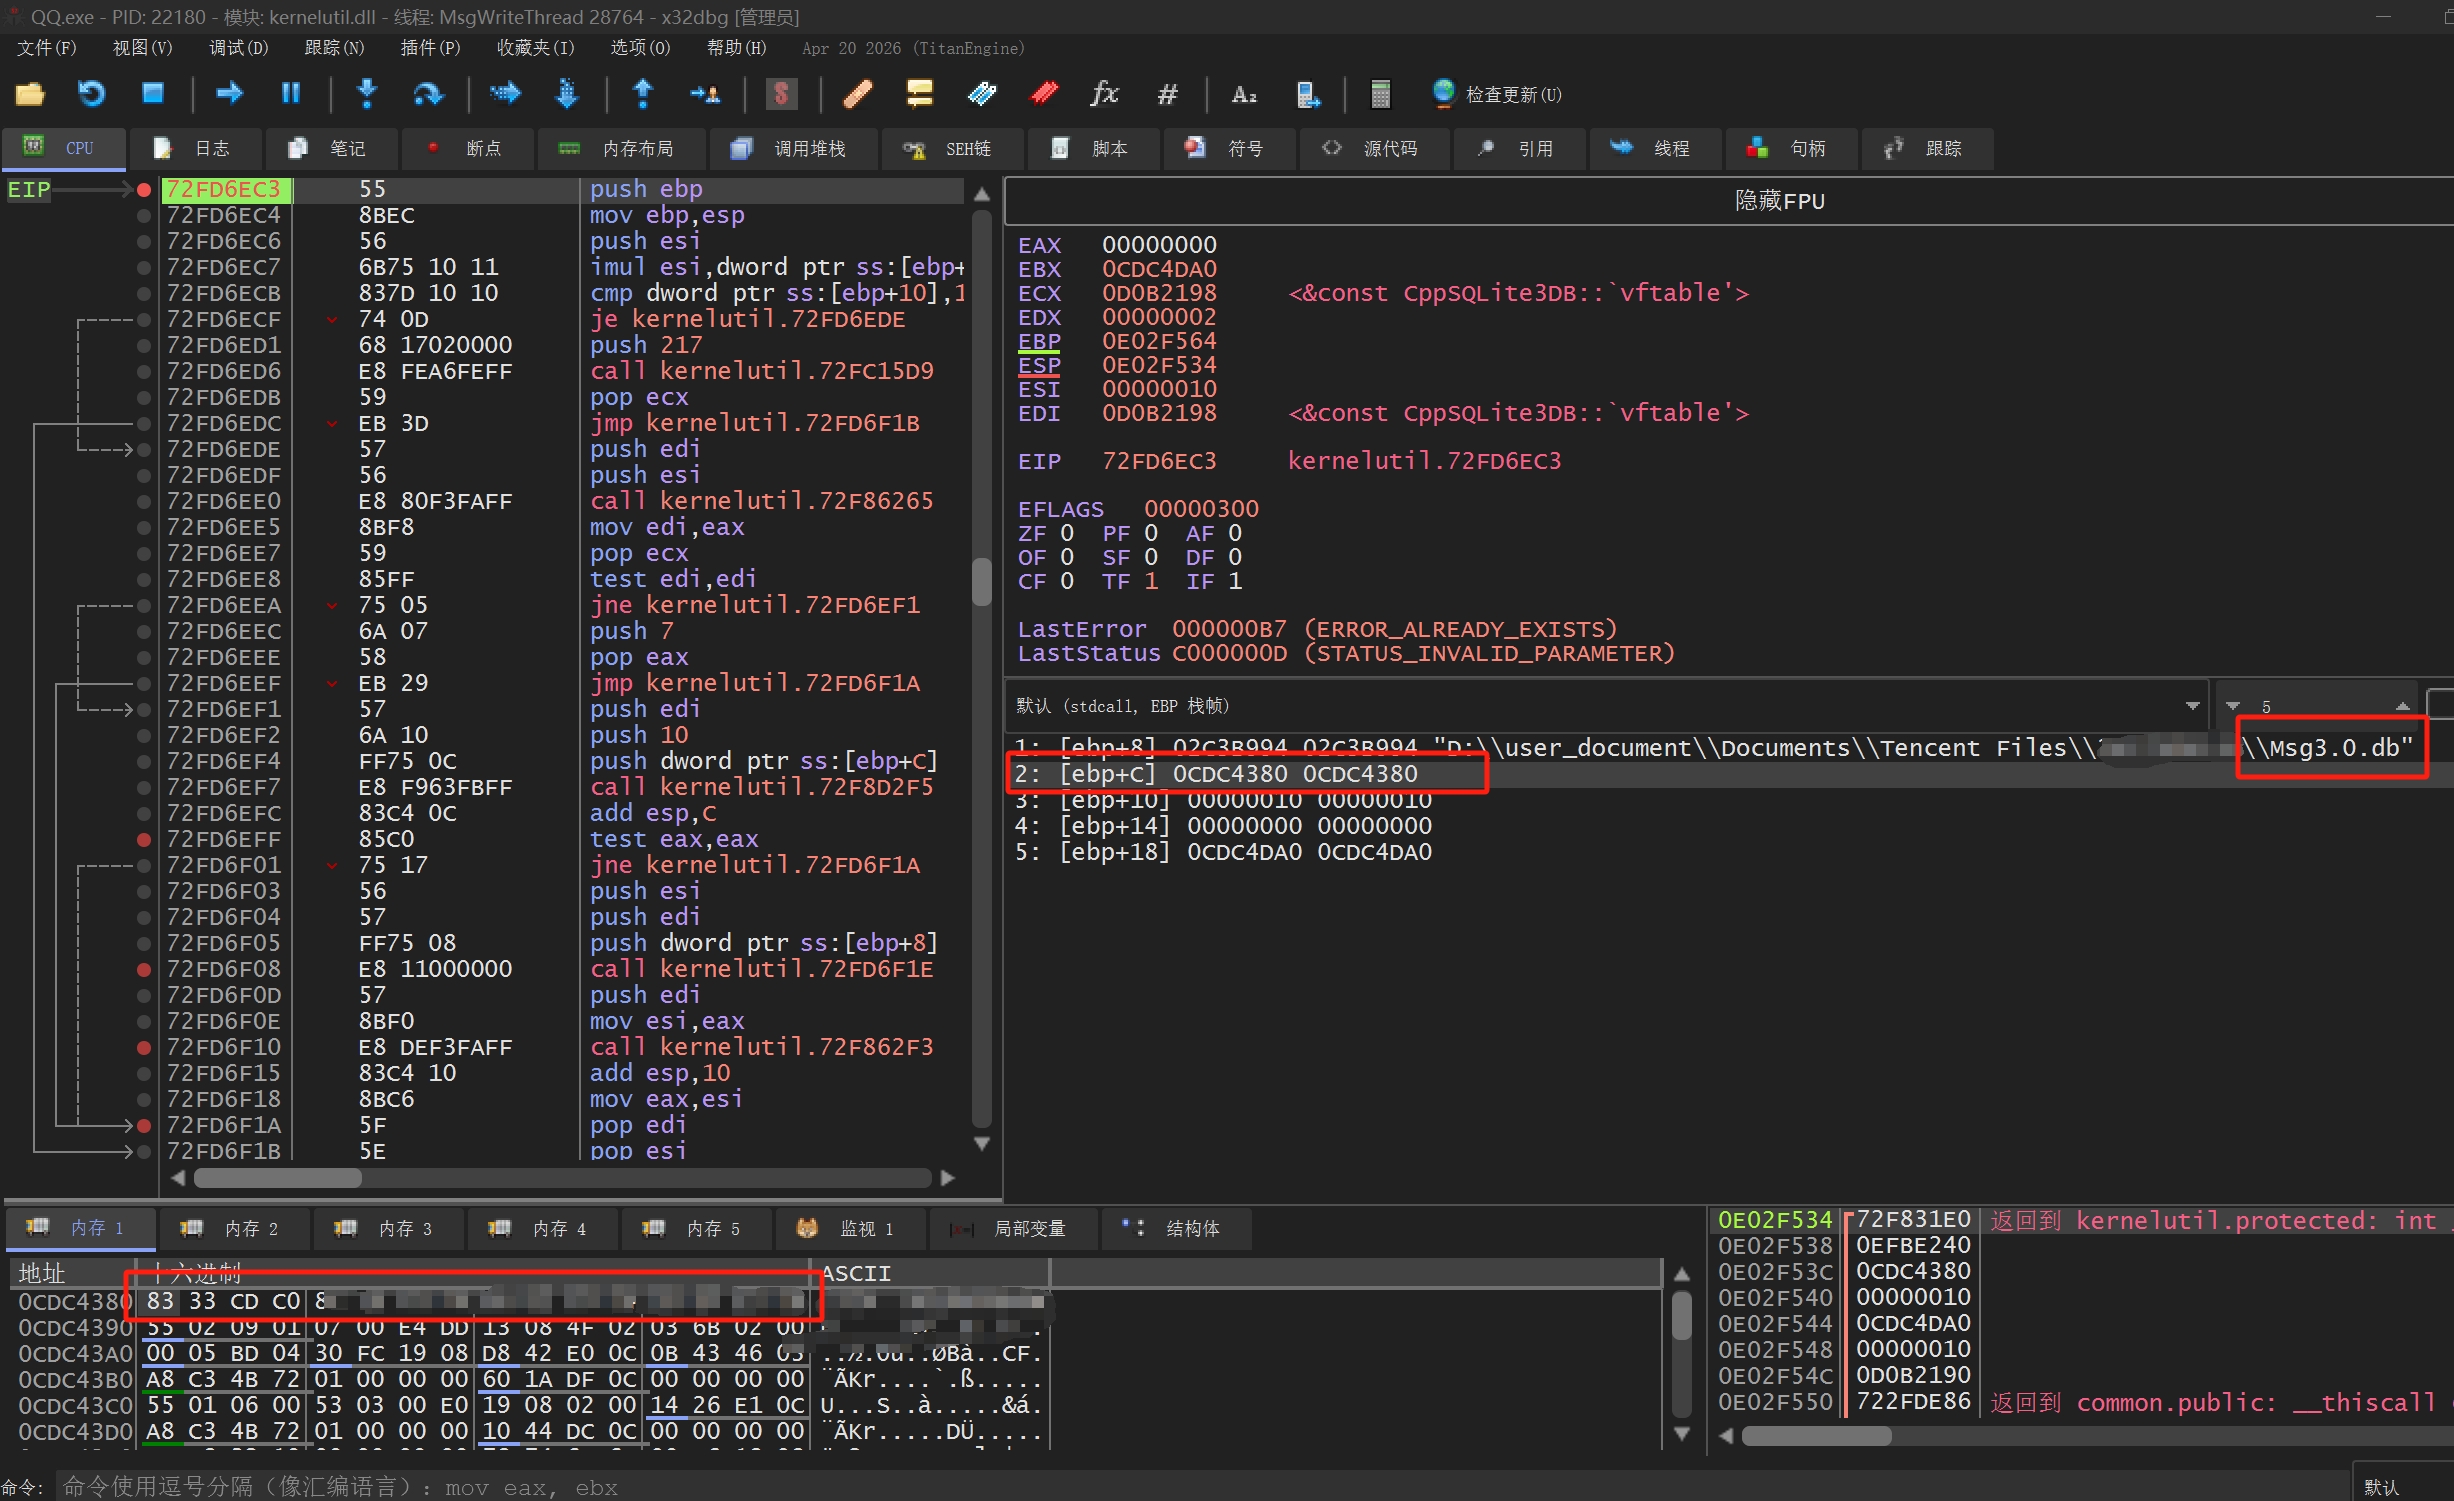Click the disassembly horizontal scrollbar thumb
Screen dimensions: 2454x1501
click(278, 1178)
